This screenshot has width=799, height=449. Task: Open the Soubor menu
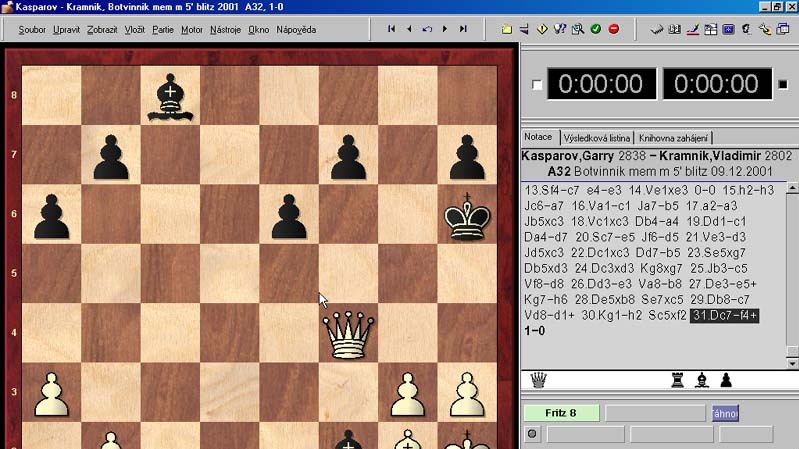(x=32, y=30)
